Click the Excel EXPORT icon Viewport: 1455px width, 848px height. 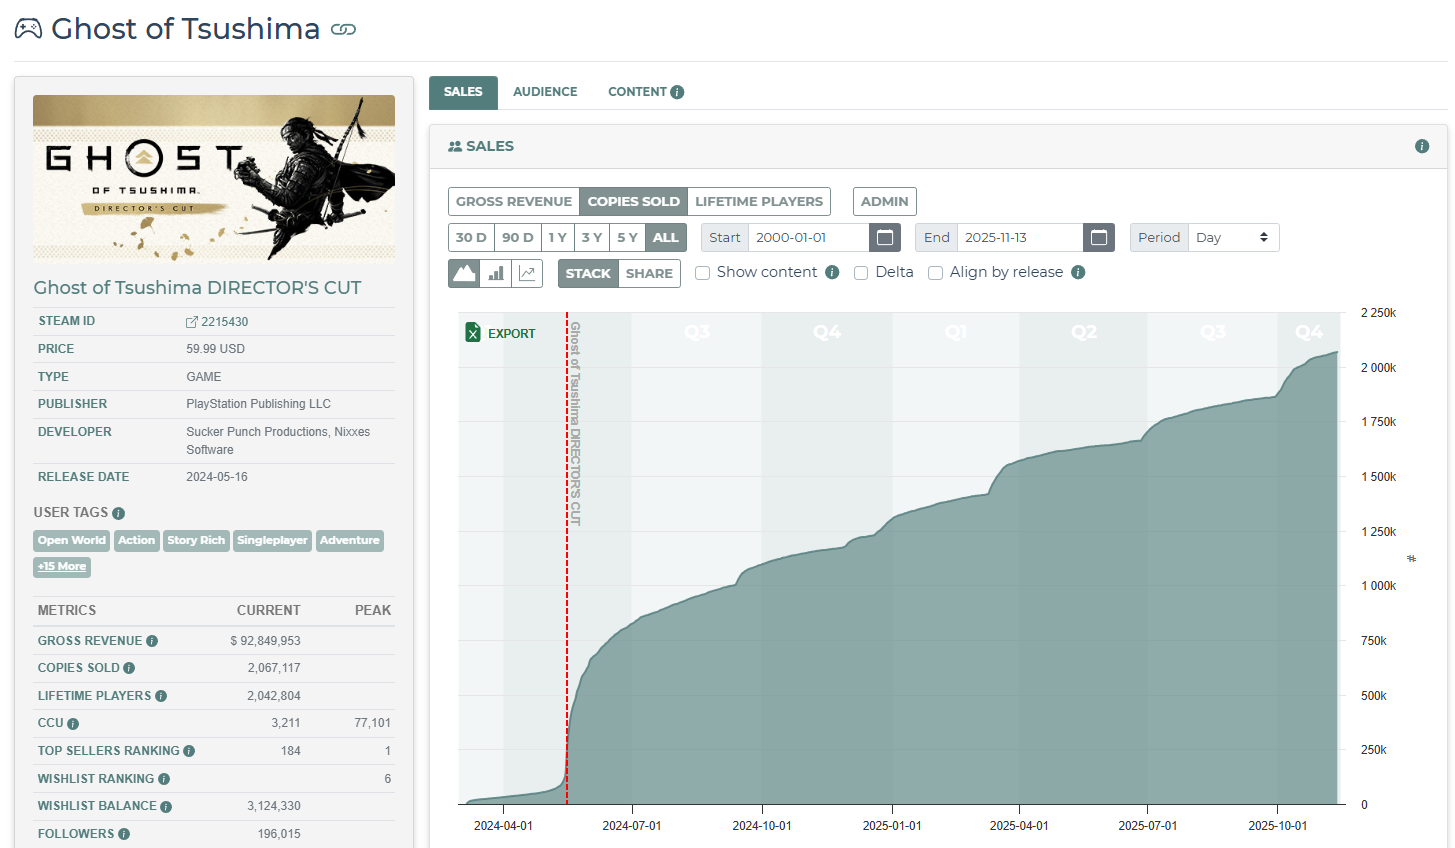[x=473, y=333]
